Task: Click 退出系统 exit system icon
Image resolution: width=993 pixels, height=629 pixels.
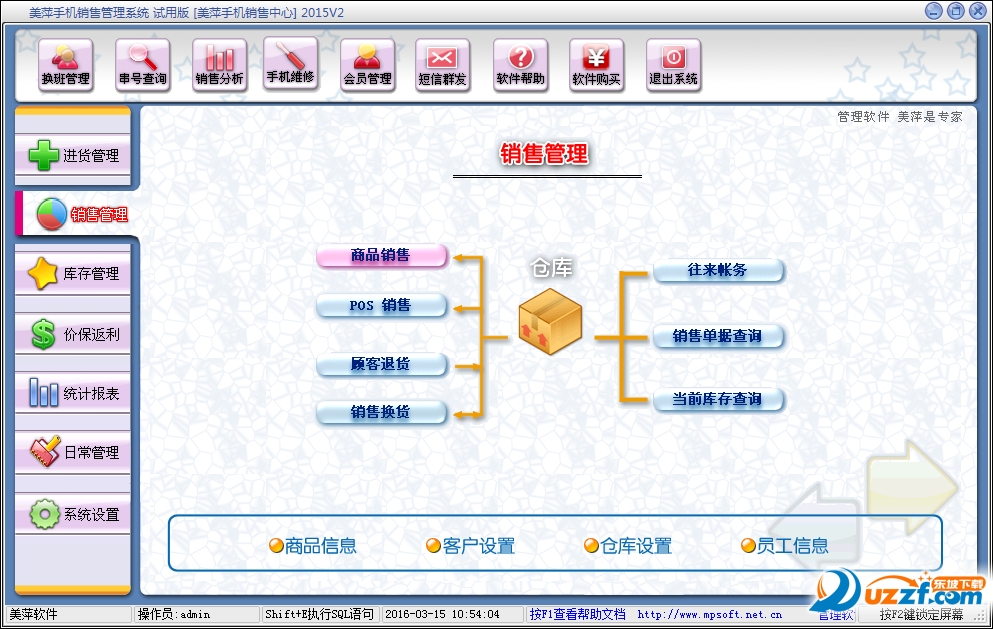Action: [x=673, y=65]
